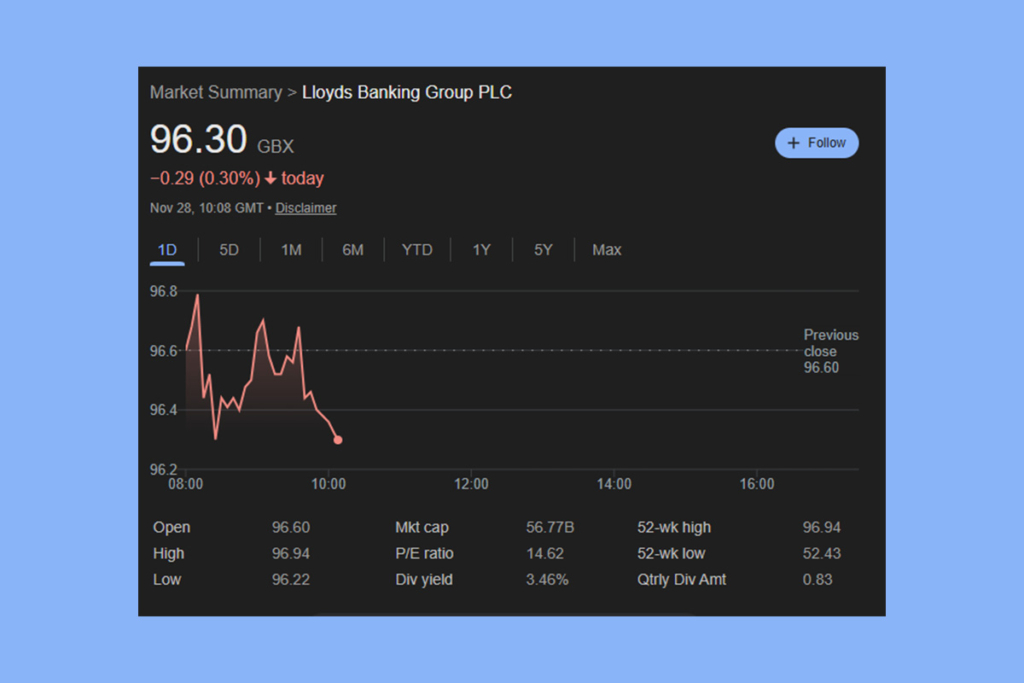This screenshot has width=1024, height=683.
Task: Select the 1D time range tab
Action: coord(166,249)
